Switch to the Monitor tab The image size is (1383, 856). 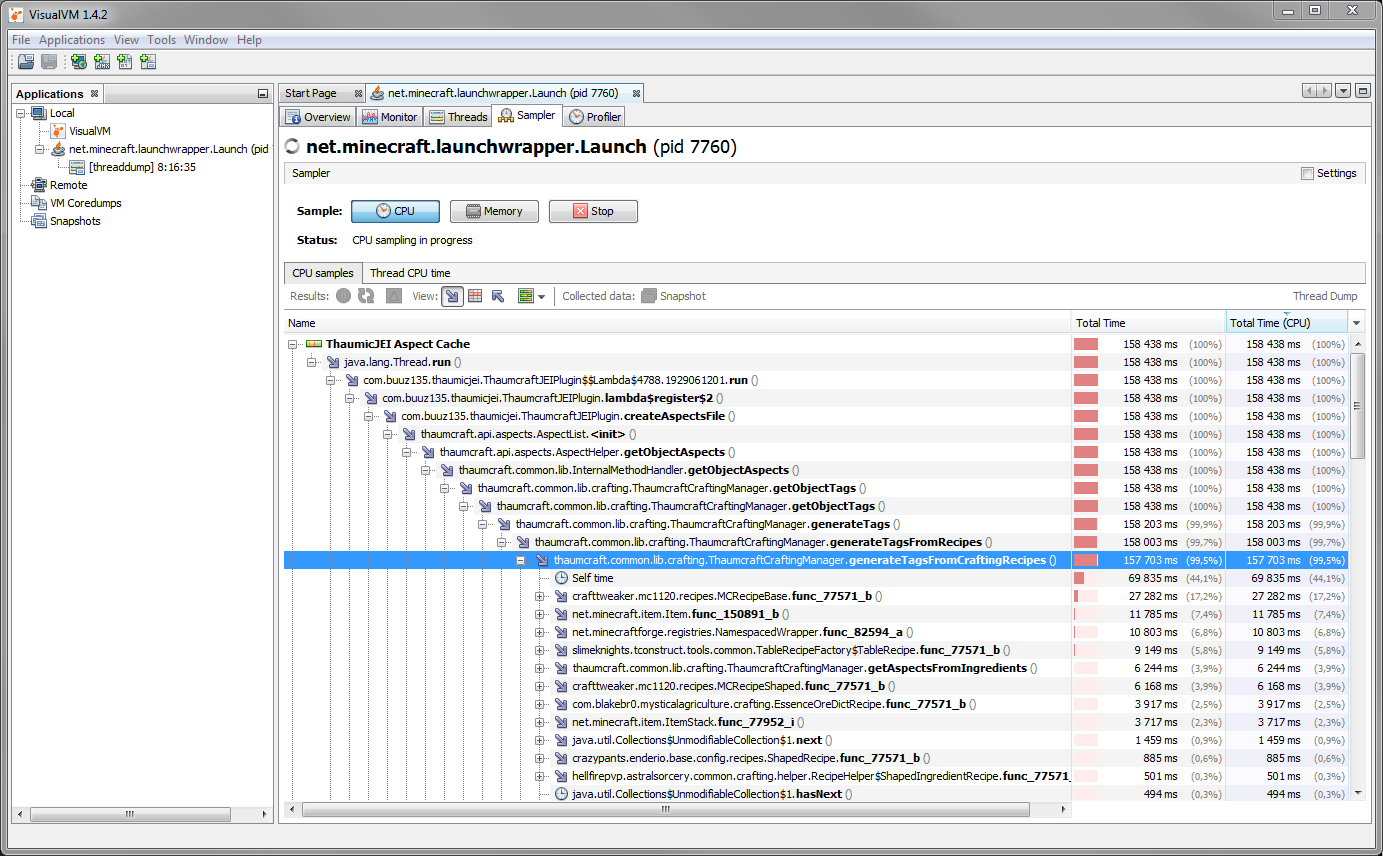pos(390,117)
